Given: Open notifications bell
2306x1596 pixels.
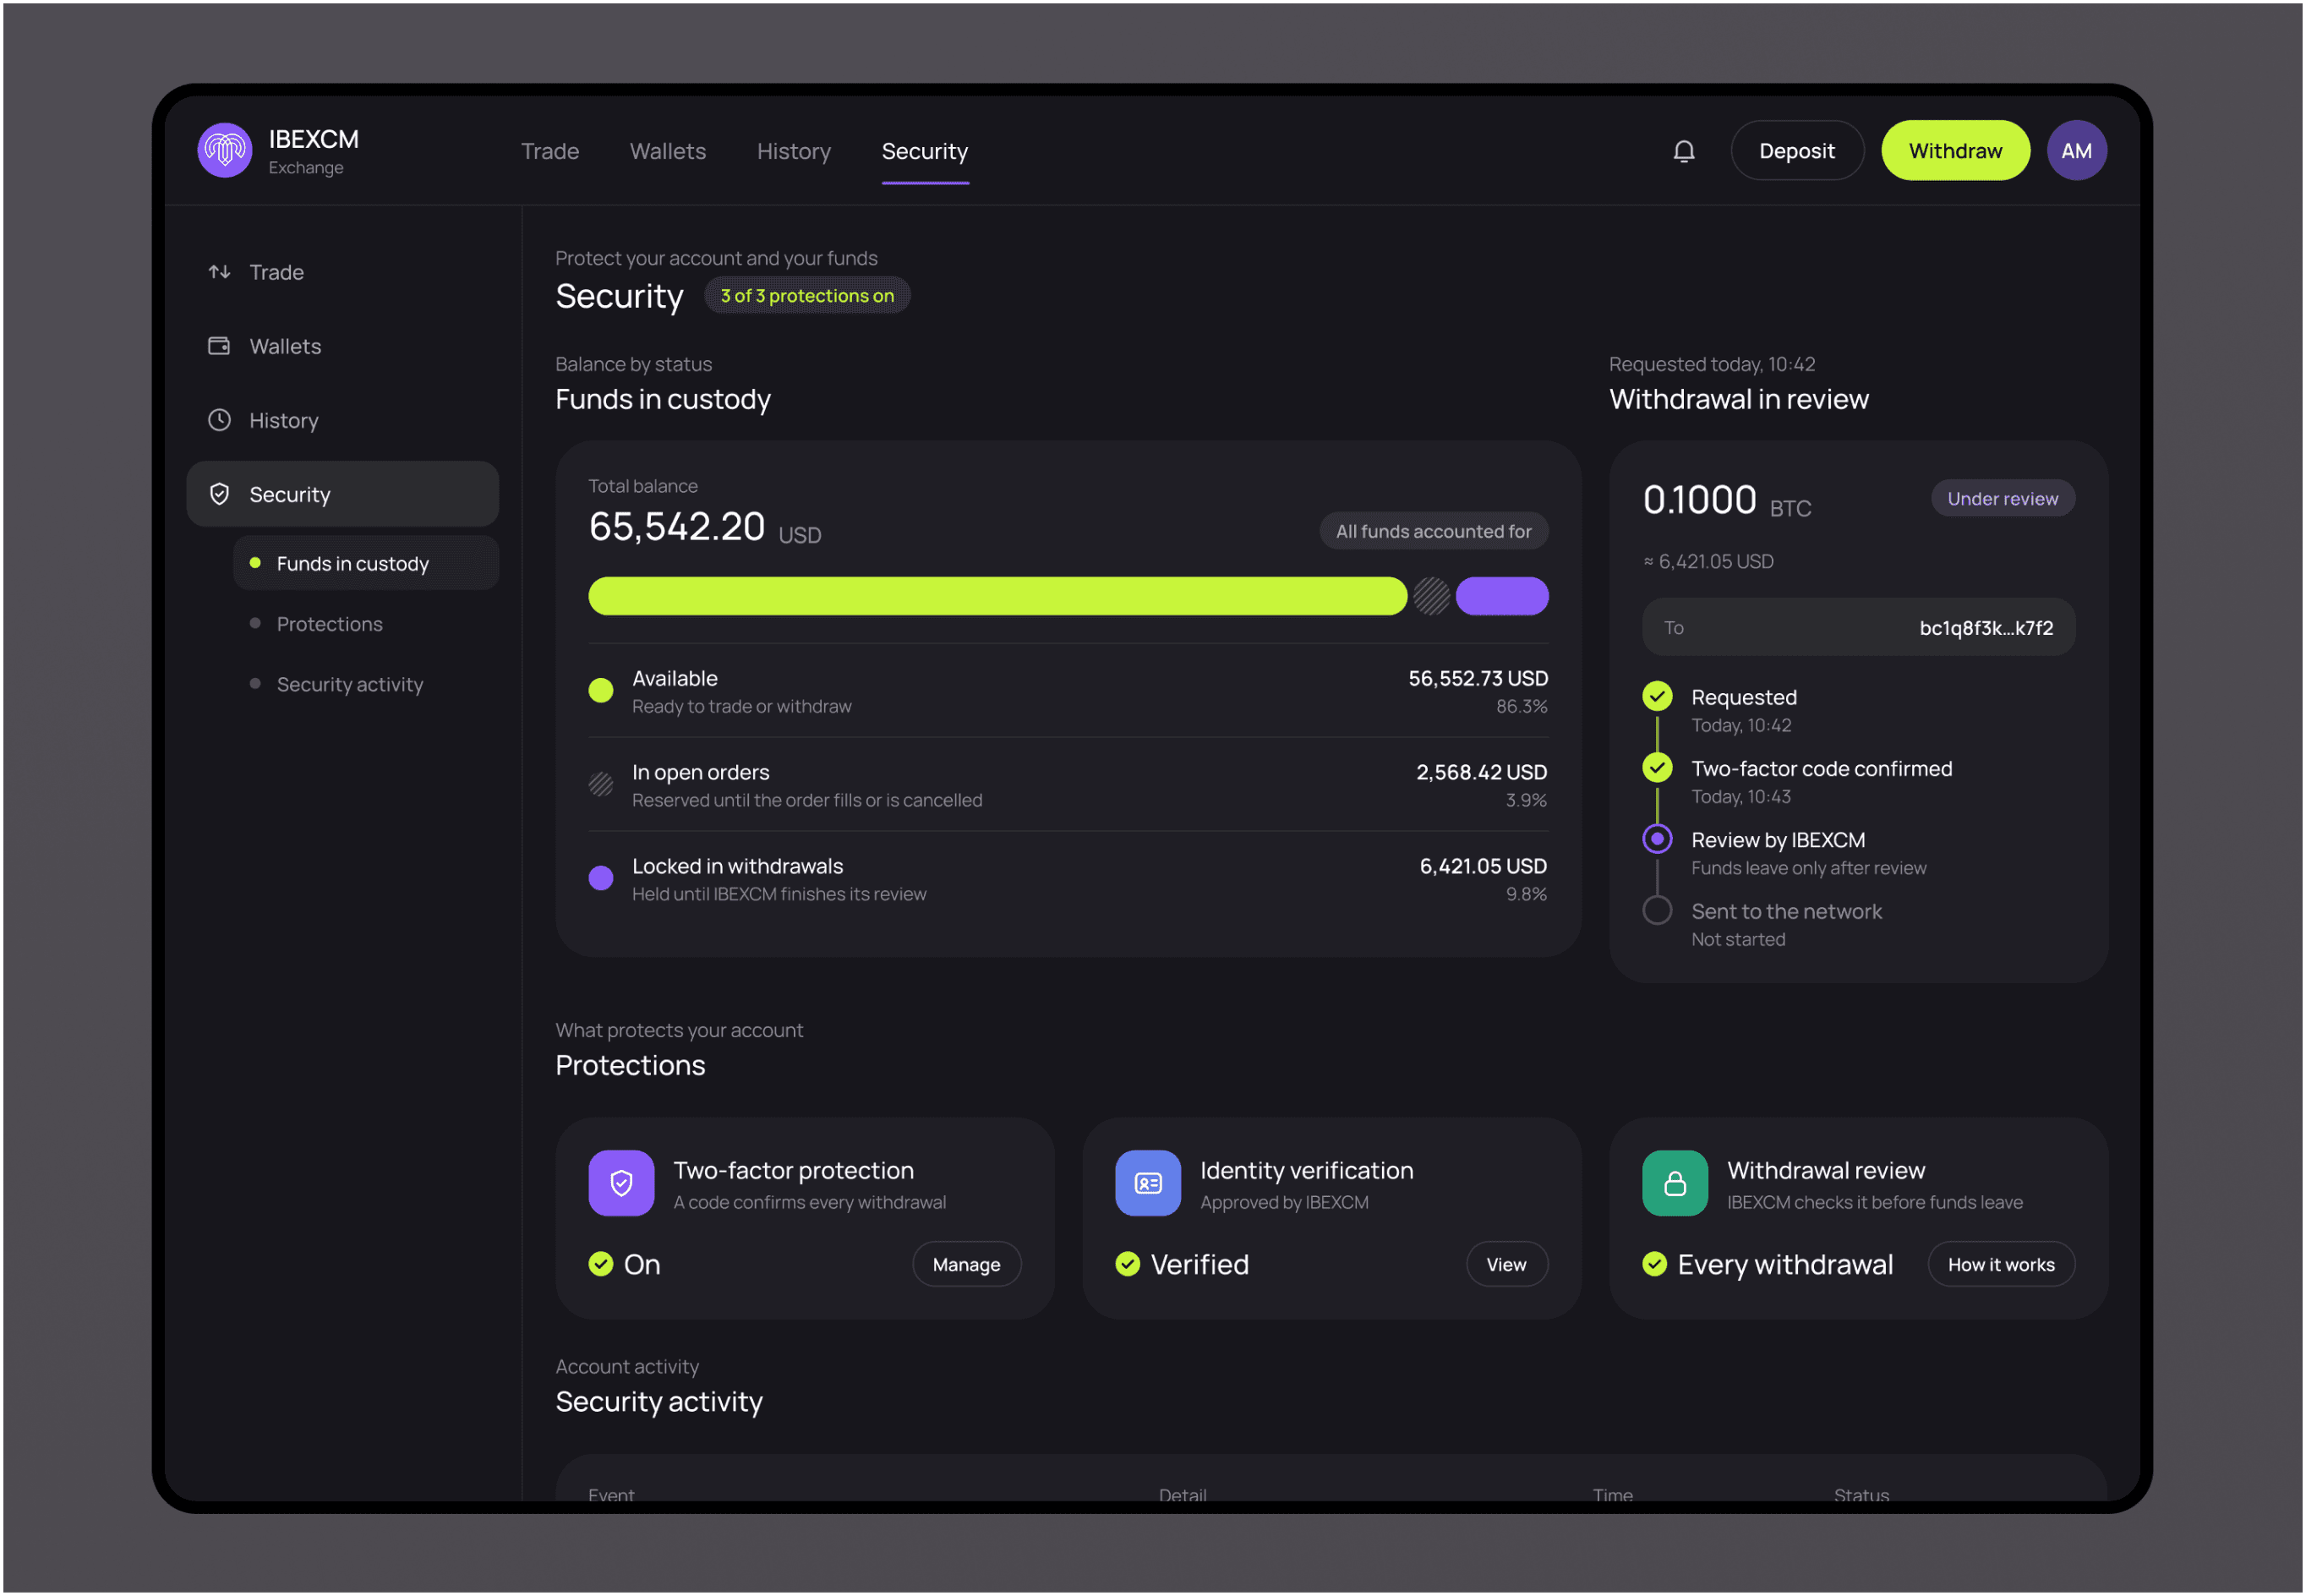Looking at the screenshot, I should [1684, 151].
